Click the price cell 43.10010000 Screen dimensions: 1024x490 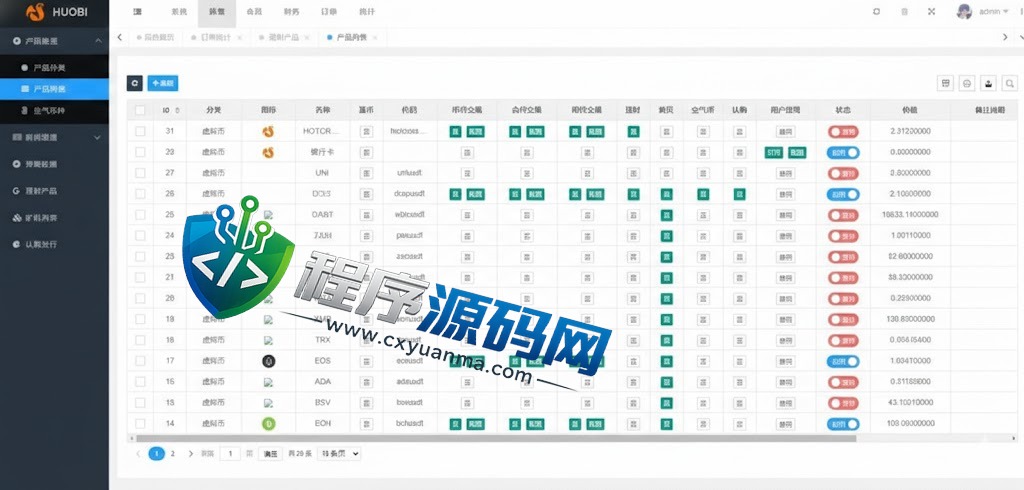(910, 402)
